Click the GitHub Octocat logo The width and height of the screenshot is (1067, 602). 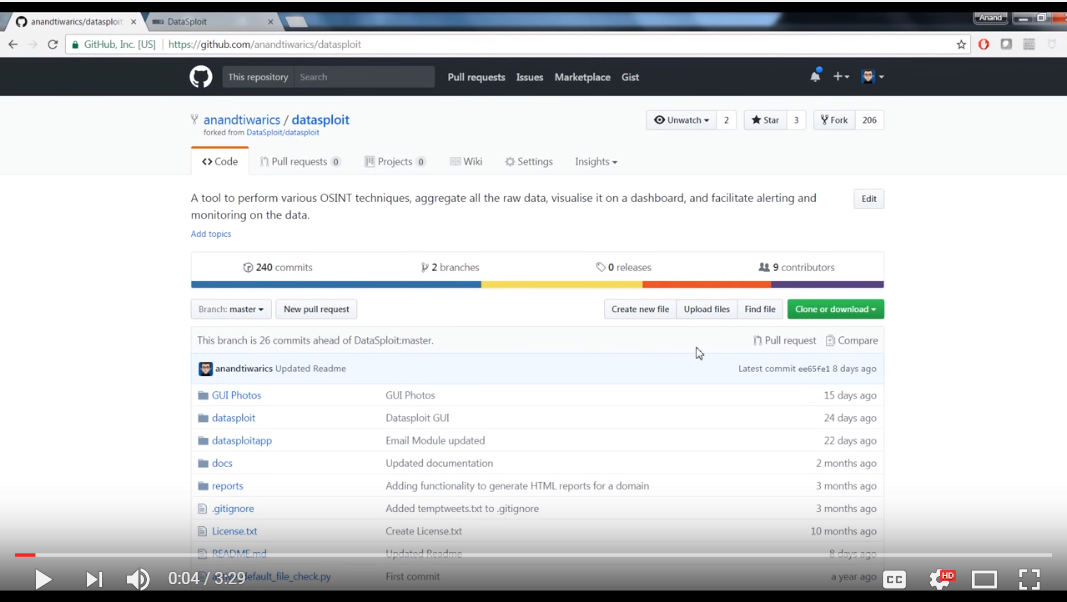pos(201,77)
